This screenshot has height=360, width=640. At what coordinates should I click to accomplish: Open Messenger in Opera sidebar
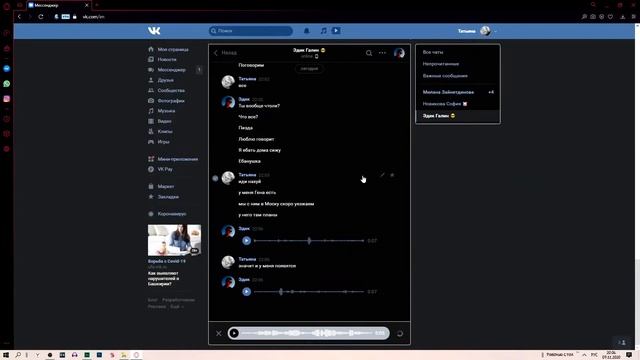pos(7,69)
